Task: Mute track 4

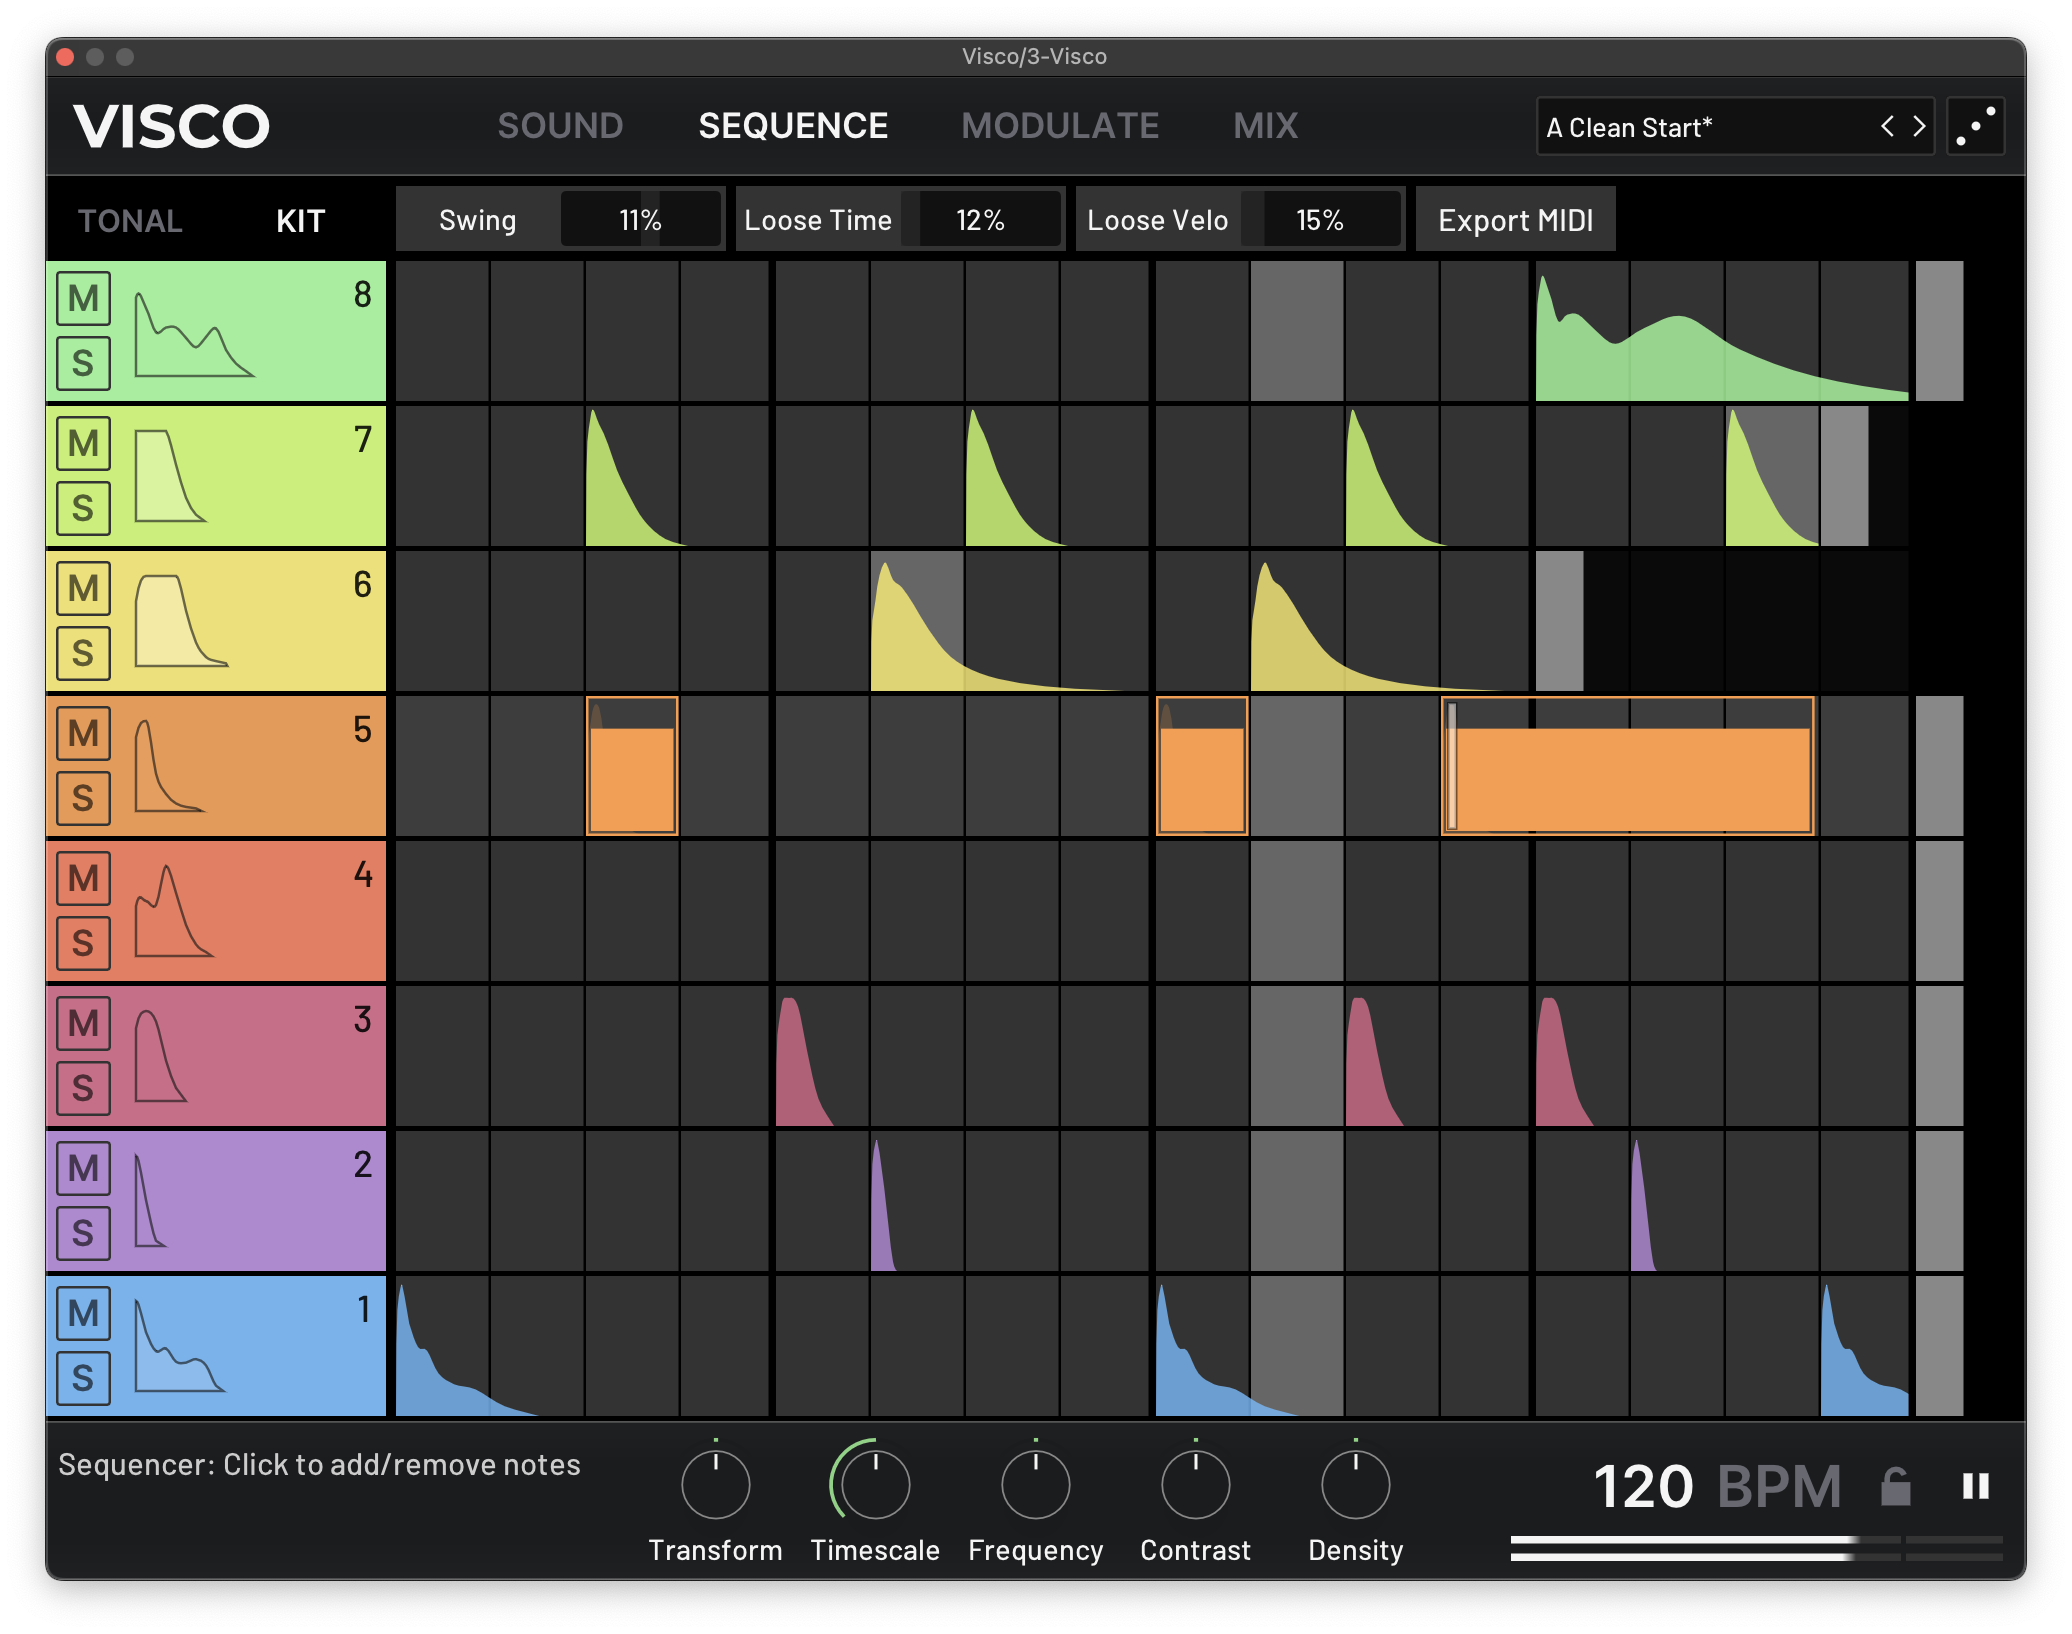Action: [83, 879]
